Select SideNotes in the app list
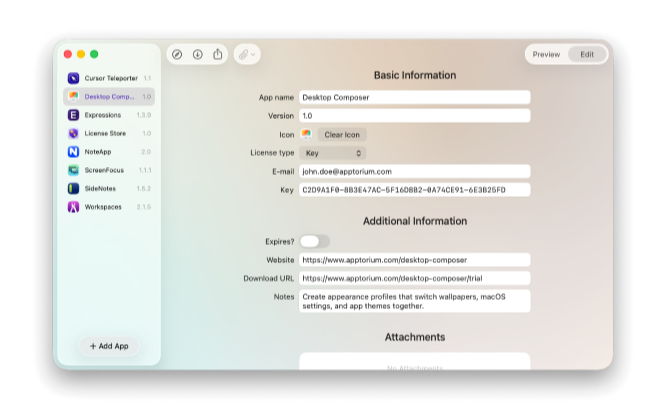655x406 pixels. point(109,188)
